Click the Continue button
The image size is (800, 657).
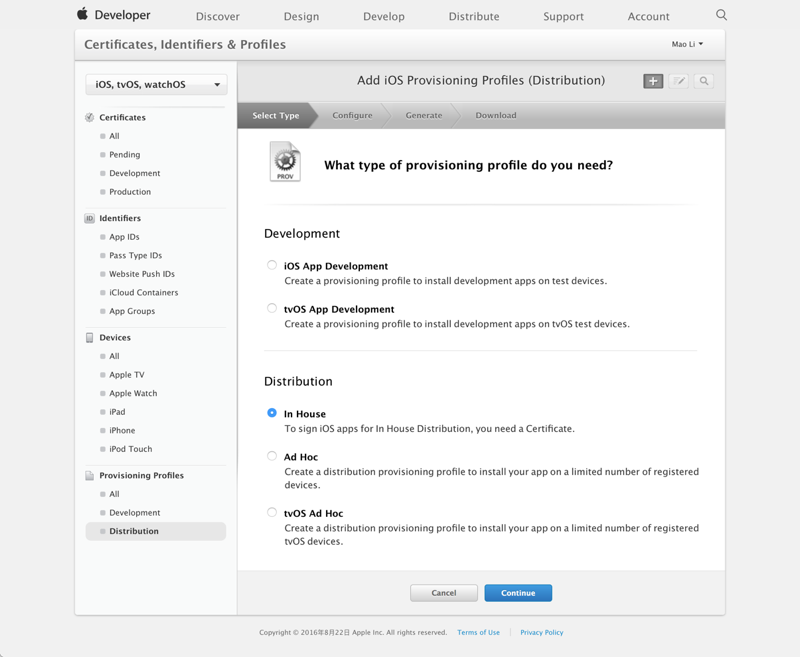(518, 593)
